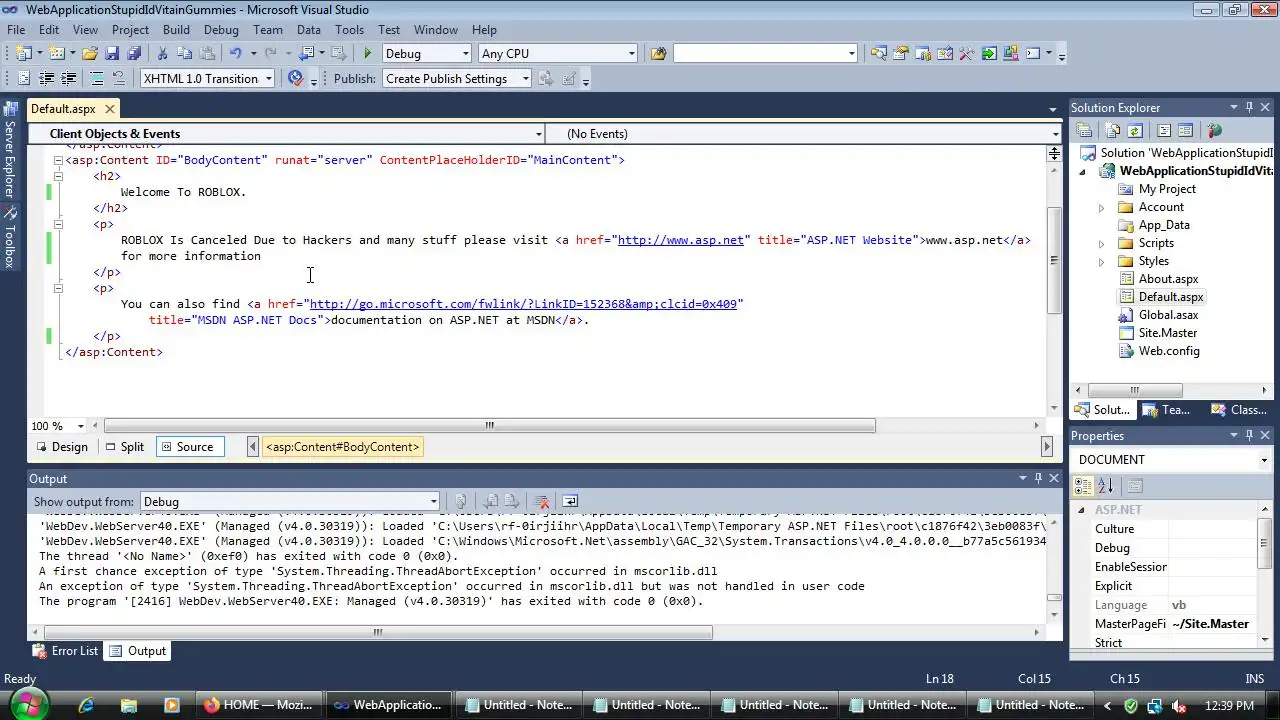Click the Add New Item toolbar icon
This screenshot has width=1280, height=720.
(57, 53)
